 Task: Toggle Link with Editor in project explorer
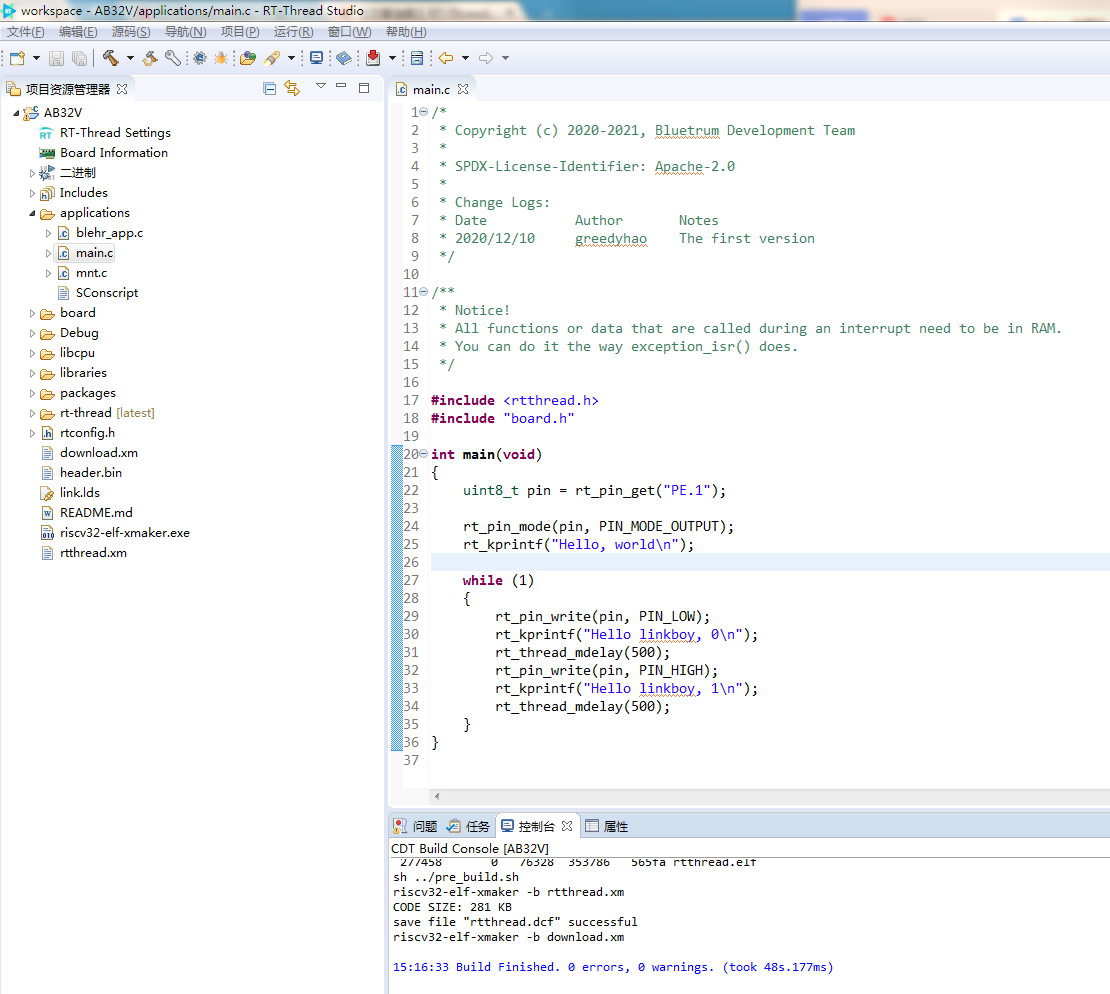pos(292,88)
